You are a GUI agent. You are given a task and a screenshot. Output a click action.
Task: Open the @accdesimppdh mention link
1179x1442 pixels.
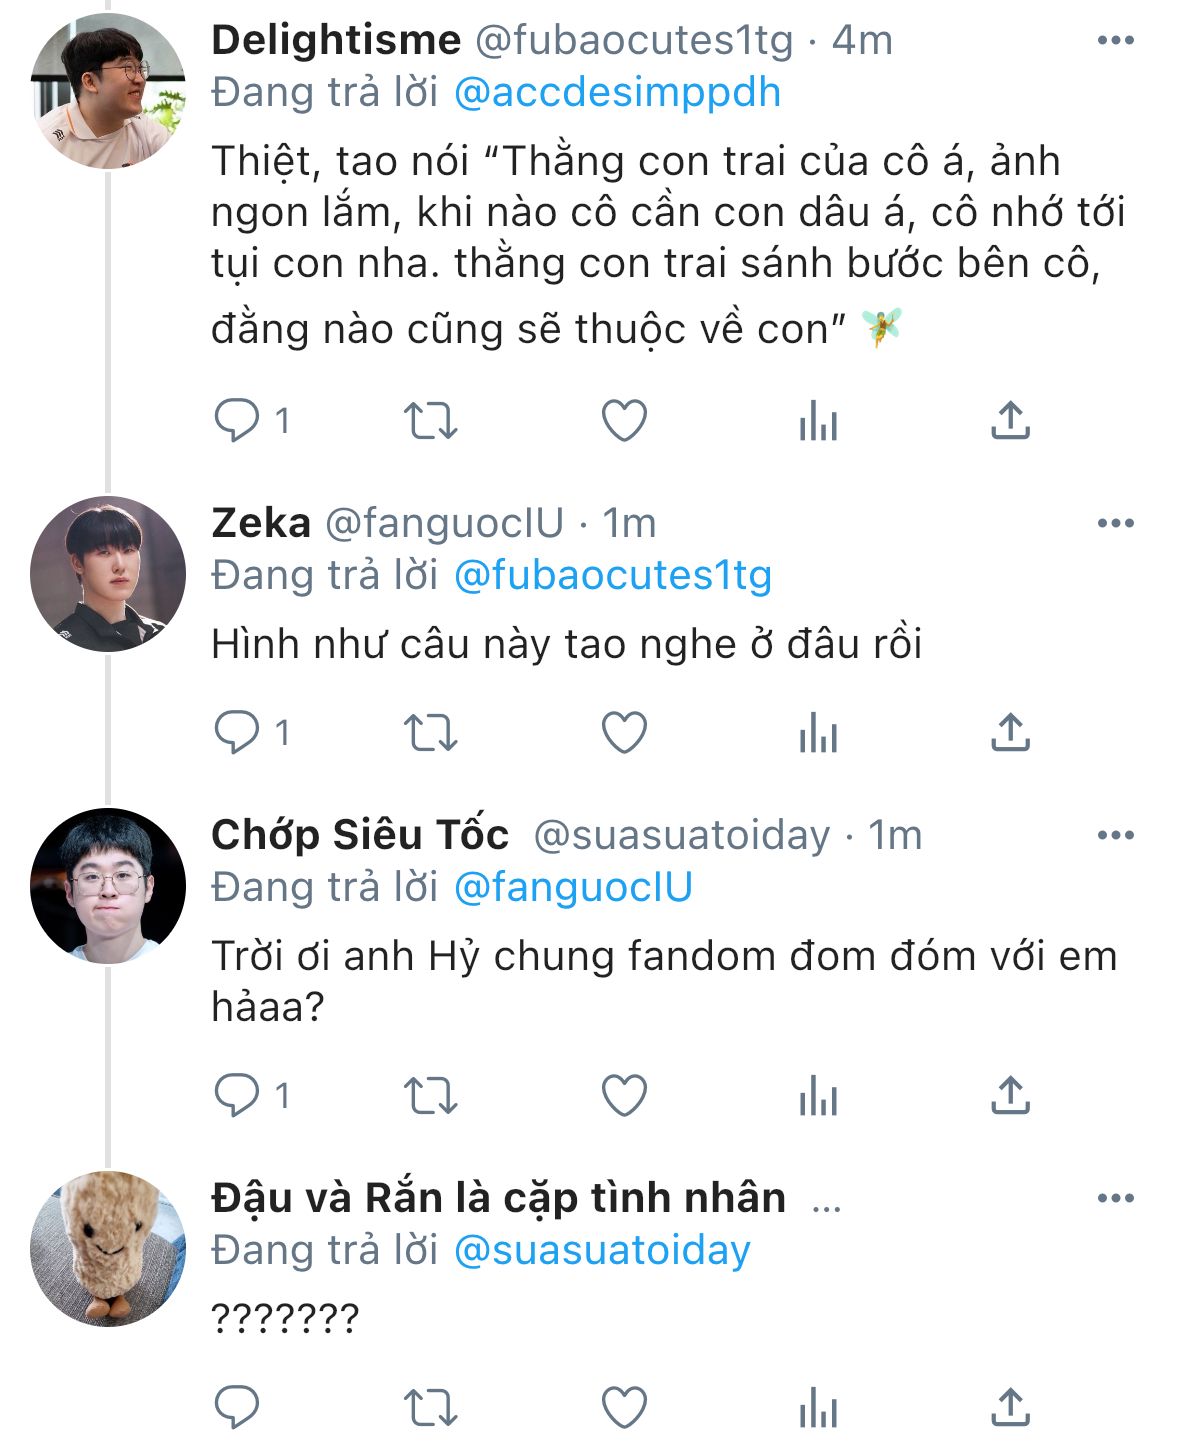tap(617, 93)
